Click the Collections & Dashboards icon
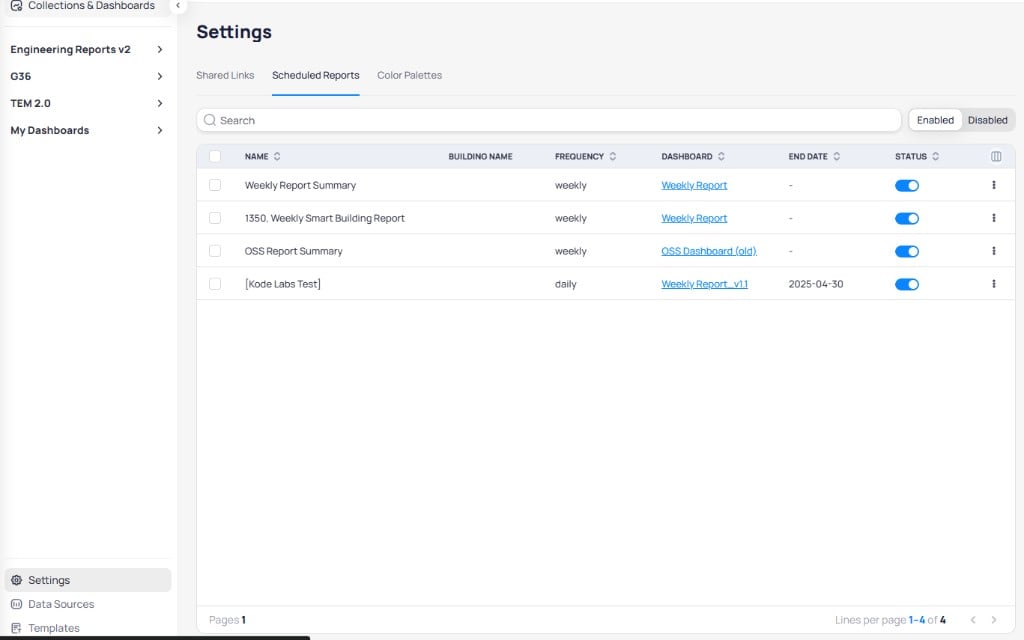Image resolution: width=1024 pixels, height=640 pixels. (16, 5)
